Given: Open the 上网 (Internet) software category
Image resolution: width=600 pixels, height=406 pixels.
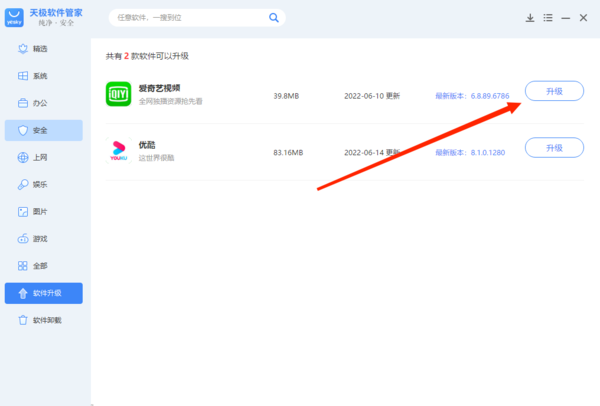Looking at the screenshot, I should pos(40,158).
